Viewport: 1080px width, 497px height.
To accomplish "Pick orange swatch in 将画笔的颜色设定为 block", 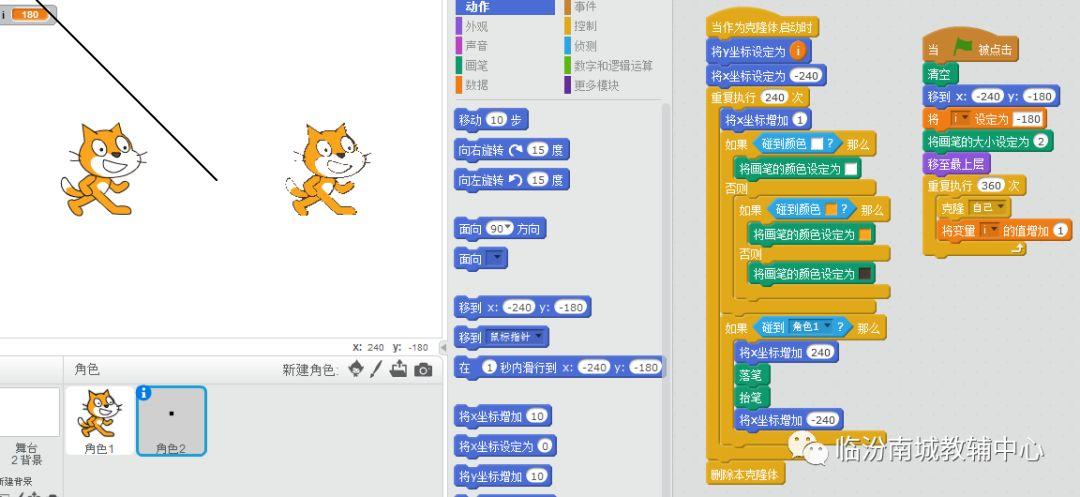I will (865, 235).
